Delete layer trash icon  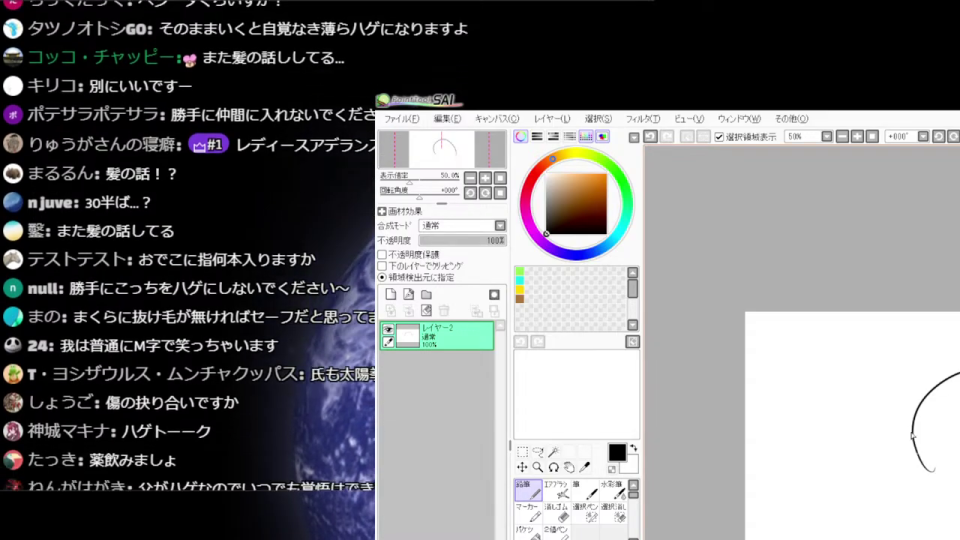pos(444,310)
